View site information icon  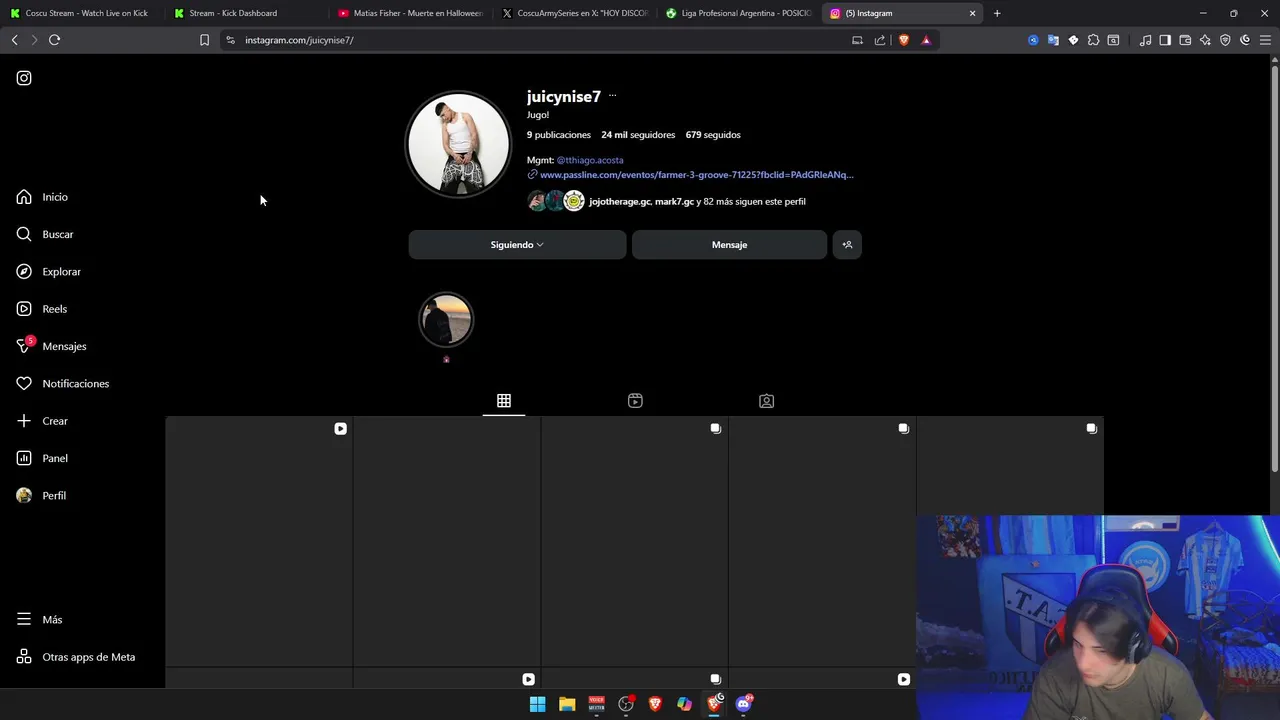tap(230, 40)
